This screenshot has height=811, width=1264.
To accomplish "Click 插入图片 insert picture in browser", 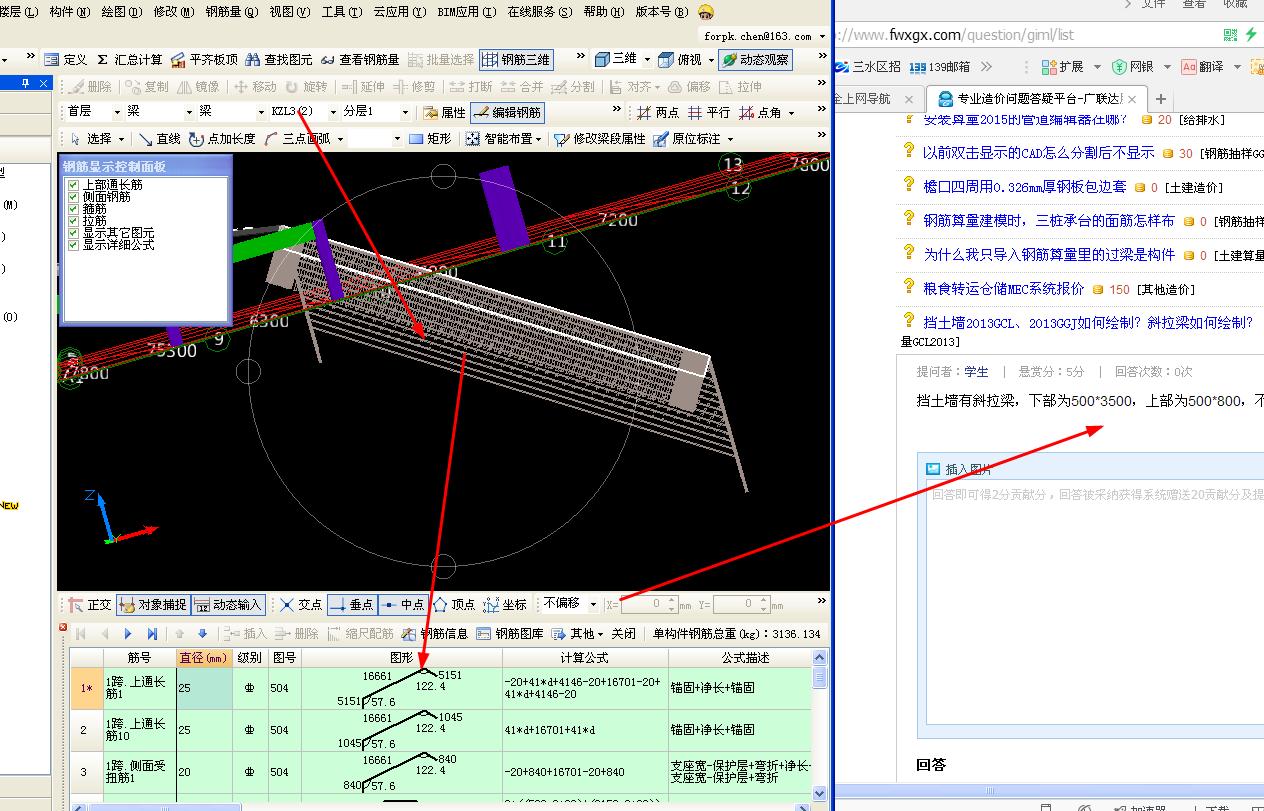I will point(959,468).
